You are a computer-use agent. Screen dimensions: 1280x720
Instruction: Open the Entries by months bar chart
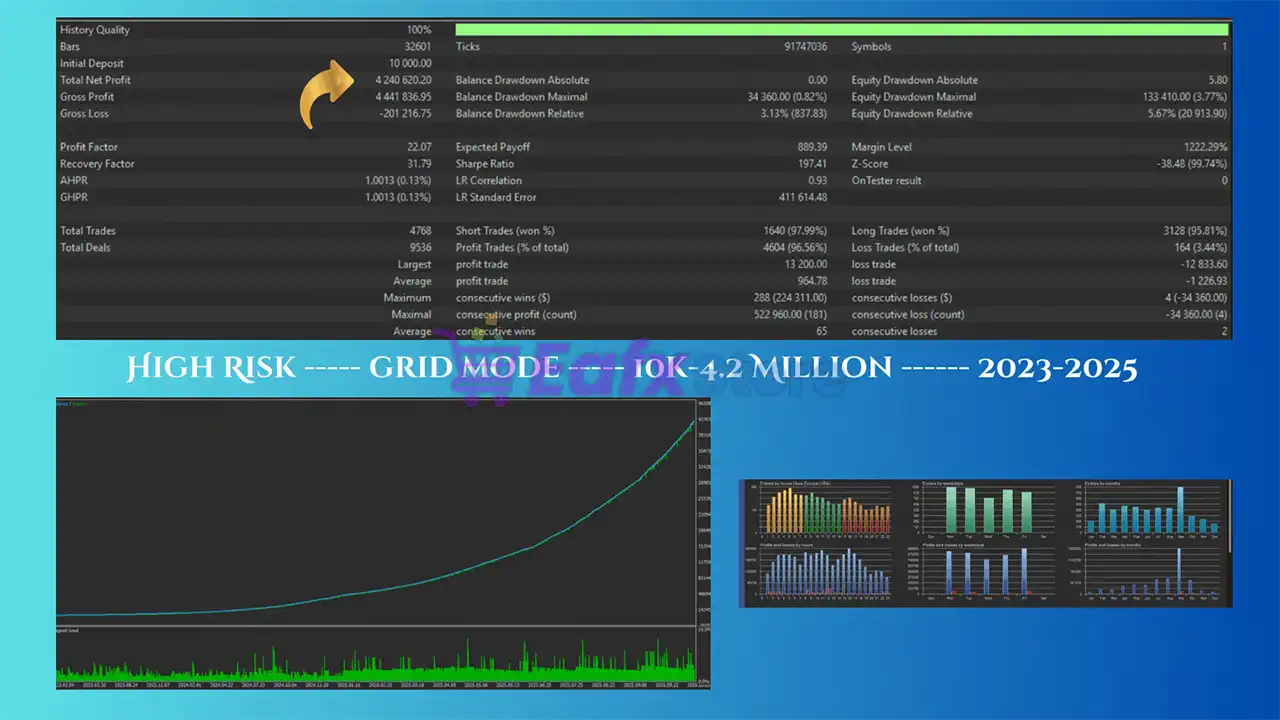[x=1150, y=512]
